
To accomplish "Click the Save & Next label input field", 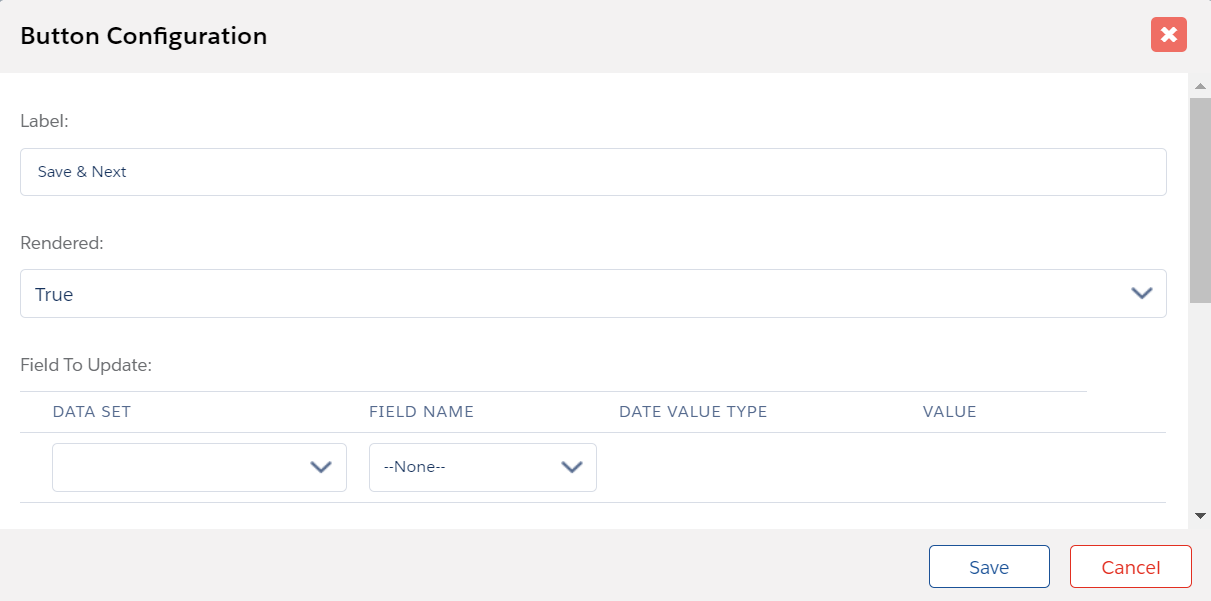I will [592, 172].
